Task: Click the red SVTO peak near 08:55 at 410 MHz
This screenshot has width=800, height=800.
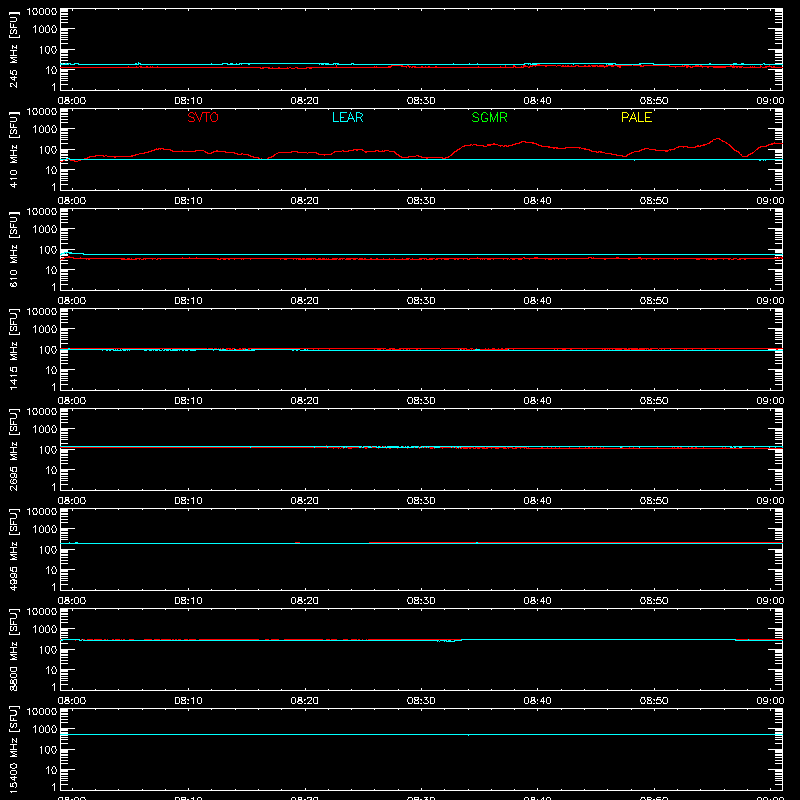Action: click(x=718, y=139)
